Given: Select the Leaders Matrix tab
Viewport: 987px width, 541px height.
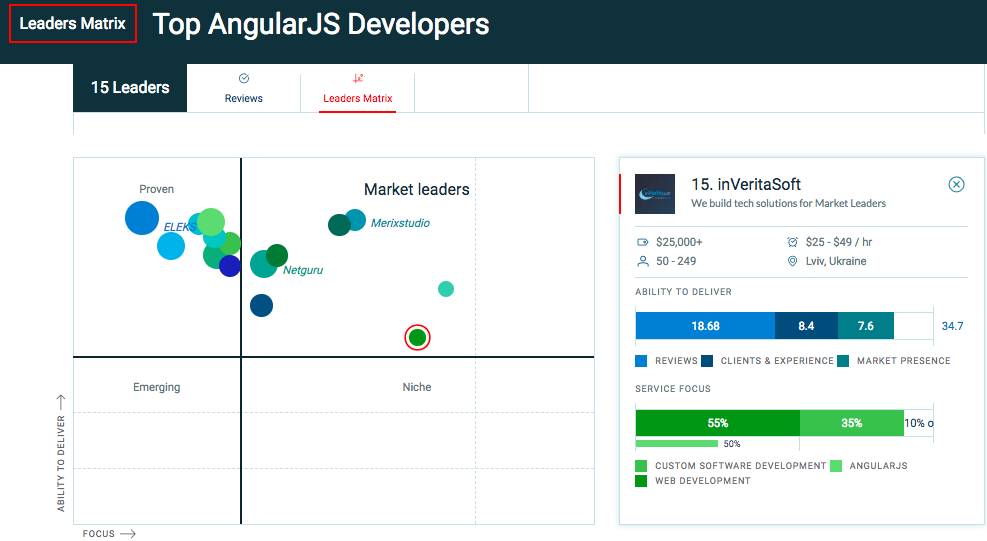Looking at the screenshot, I should tap(358, 88).
